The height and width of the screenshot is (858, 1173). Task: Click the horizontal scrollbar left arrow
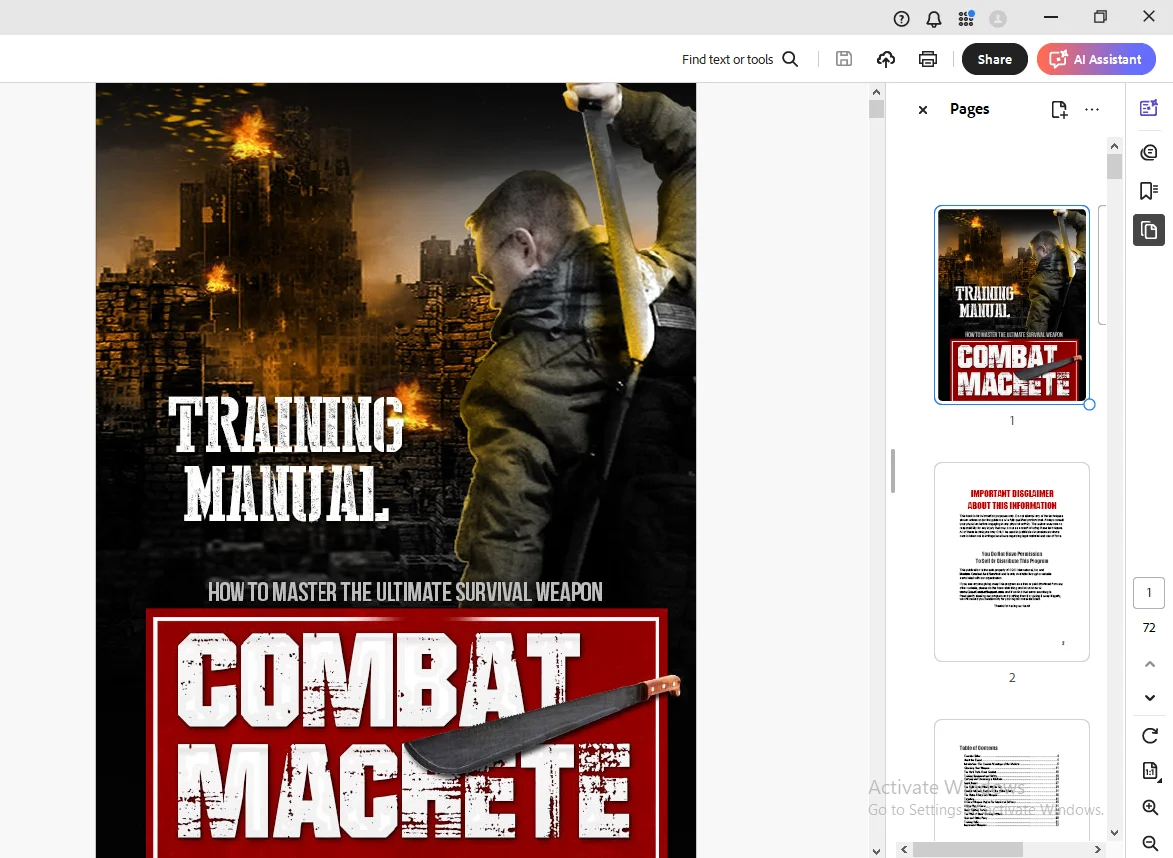904,849
